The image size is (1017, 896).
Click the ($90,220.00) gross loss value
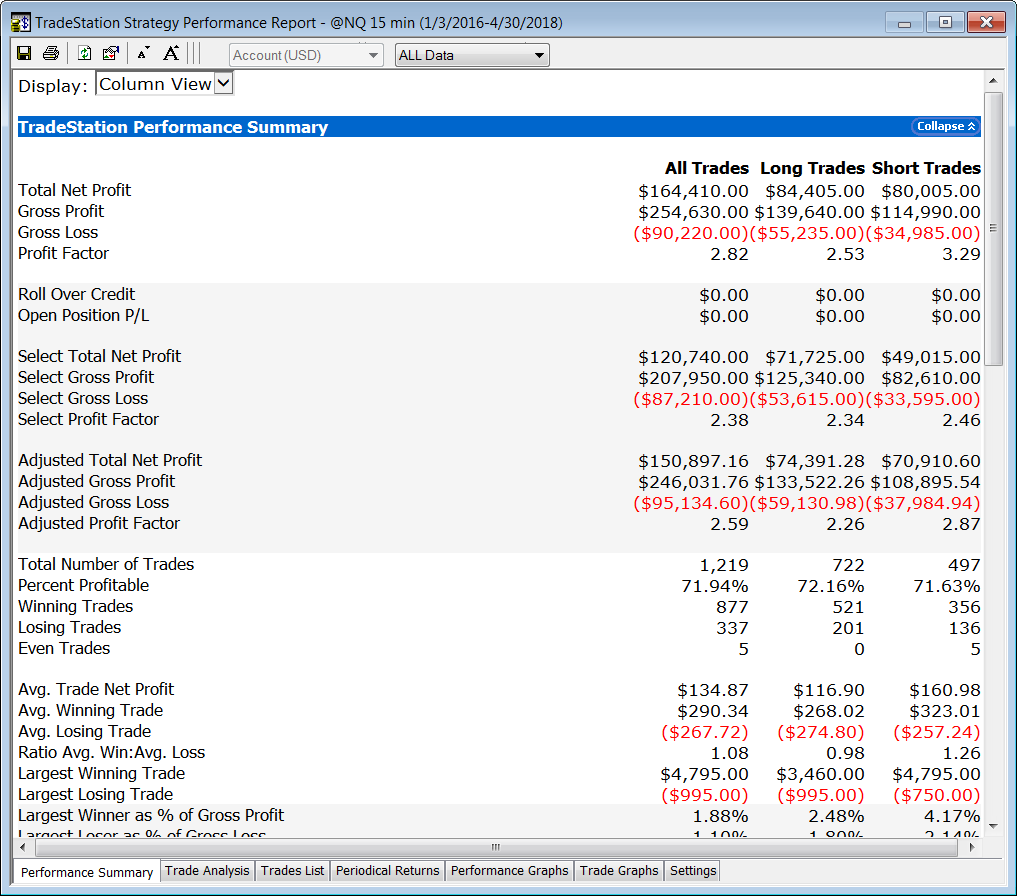pyautogui.click(x=691, y=234)
